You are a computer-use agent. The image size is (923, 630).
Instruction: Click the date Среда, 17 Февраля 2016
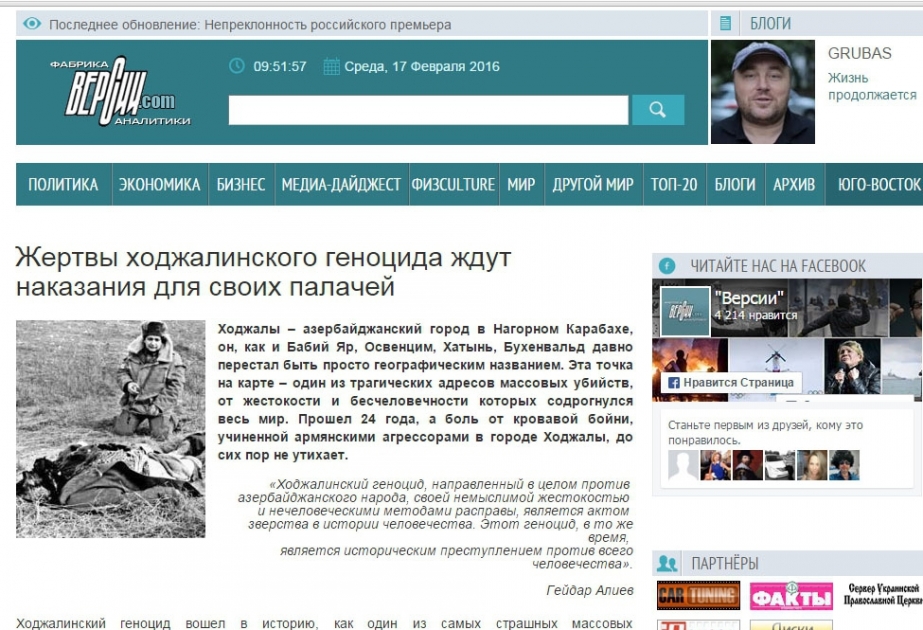[x=421, y=67]
